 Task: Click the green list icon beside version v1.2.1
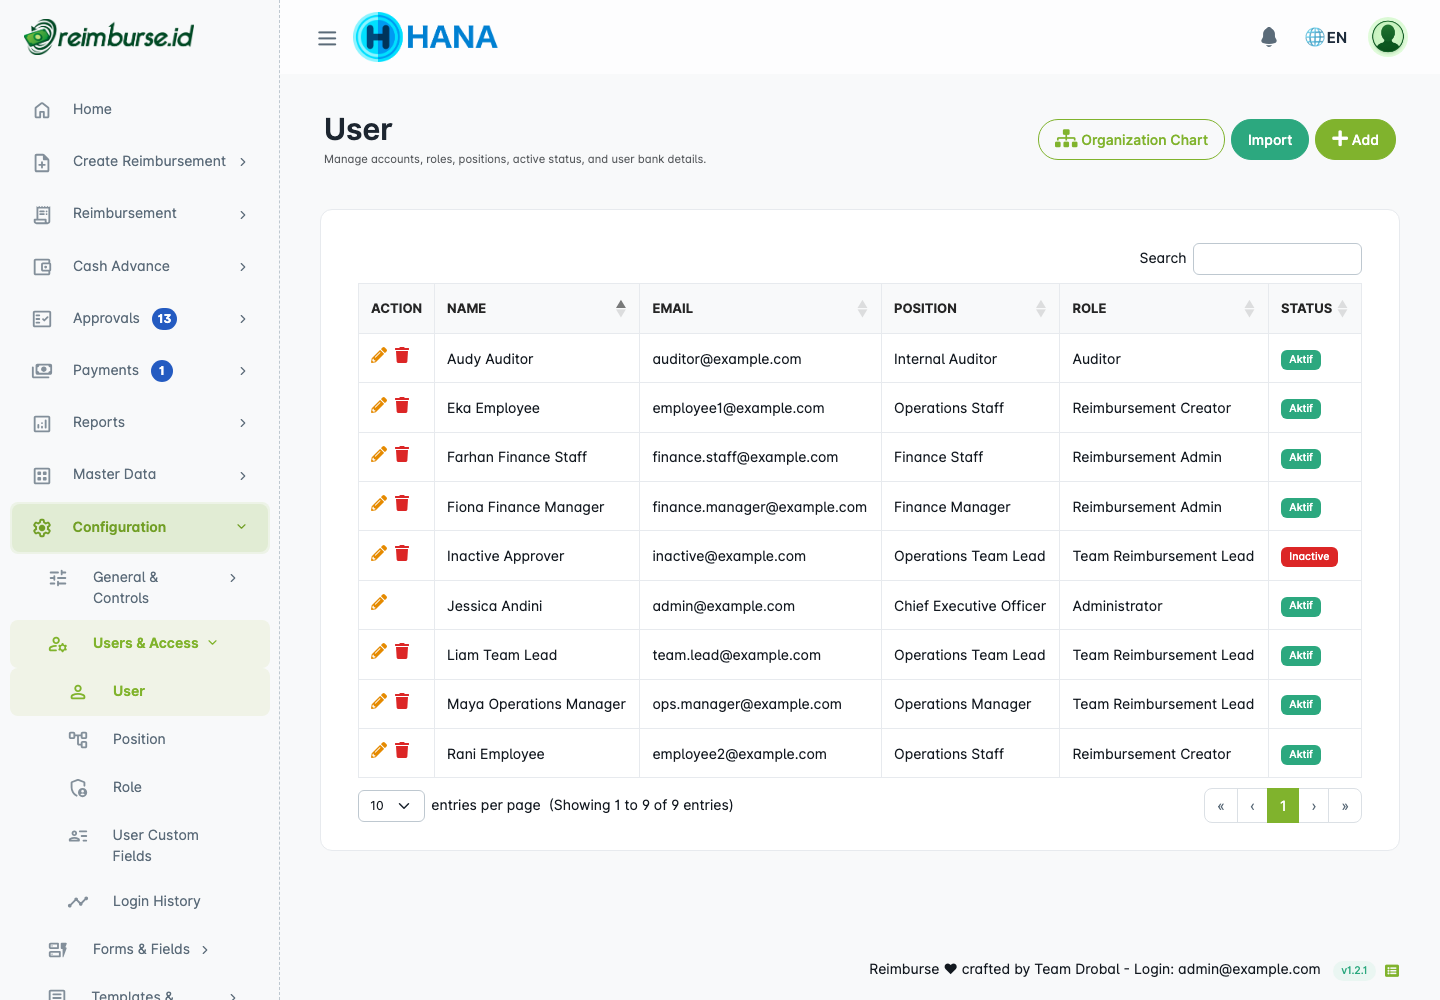tap(1392, 970)
